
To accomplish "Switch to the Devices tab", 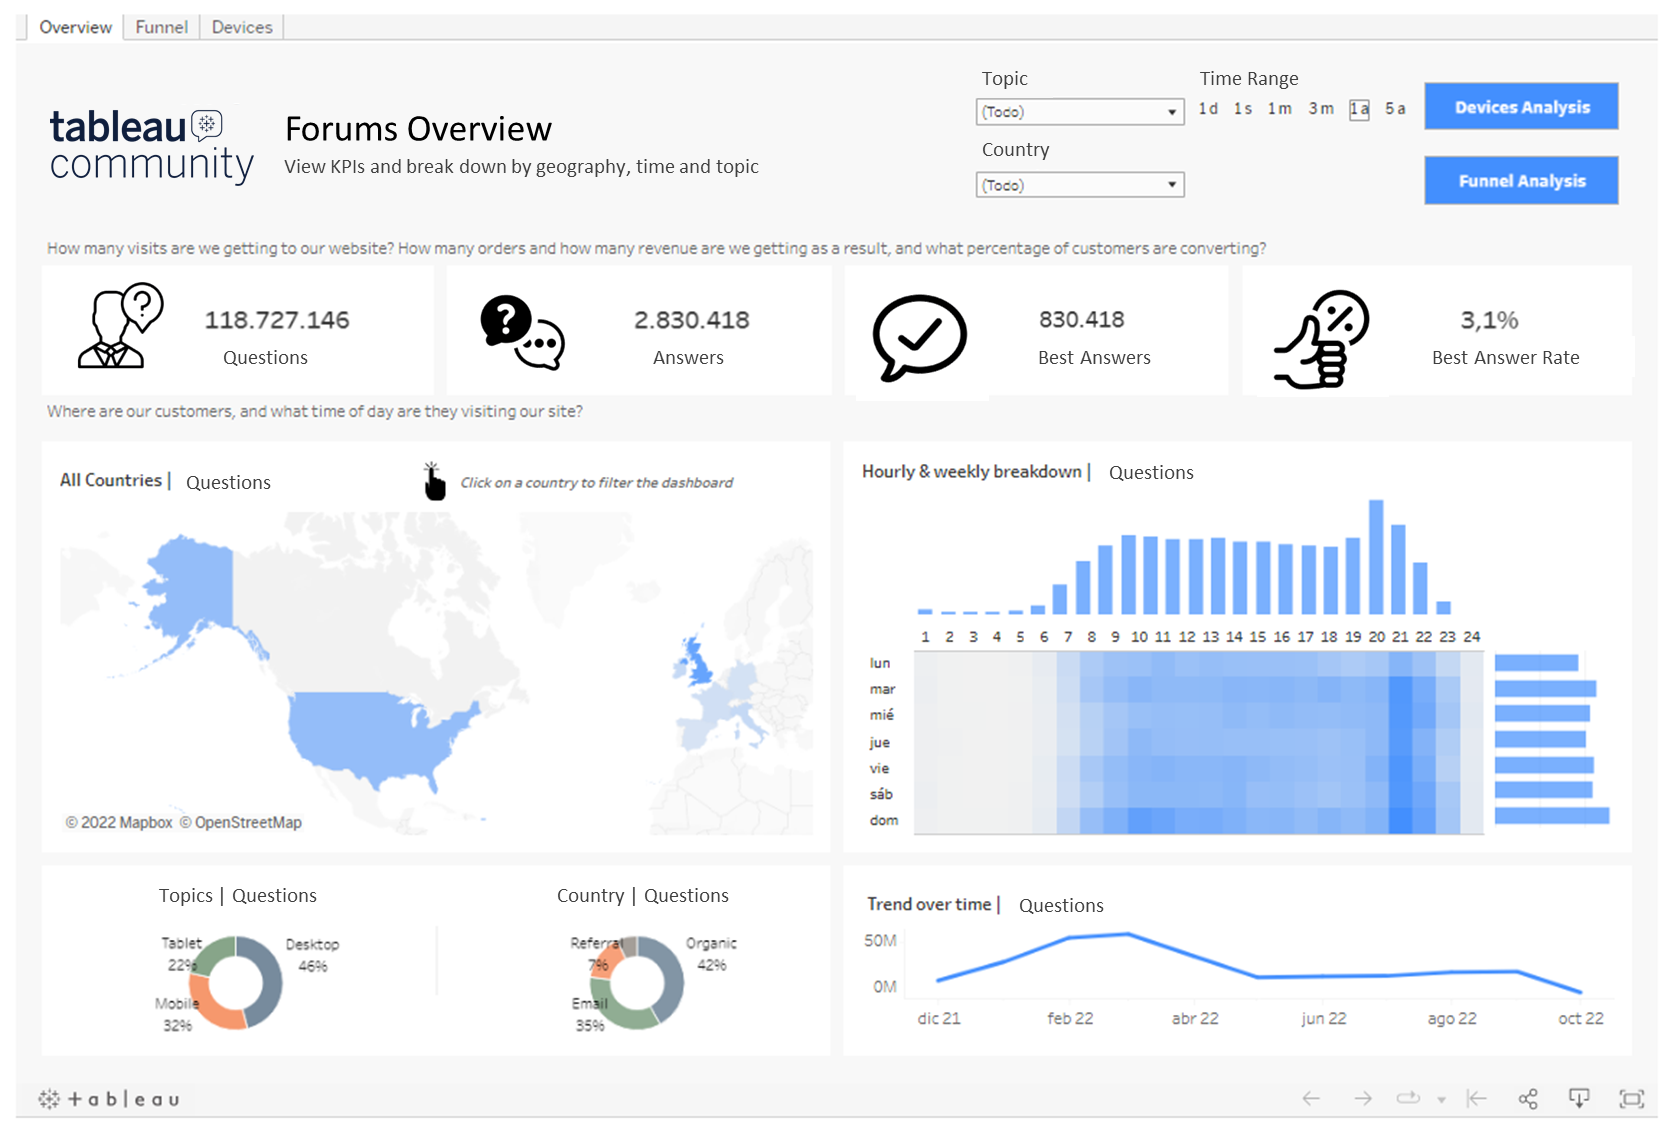I will 241,26.
